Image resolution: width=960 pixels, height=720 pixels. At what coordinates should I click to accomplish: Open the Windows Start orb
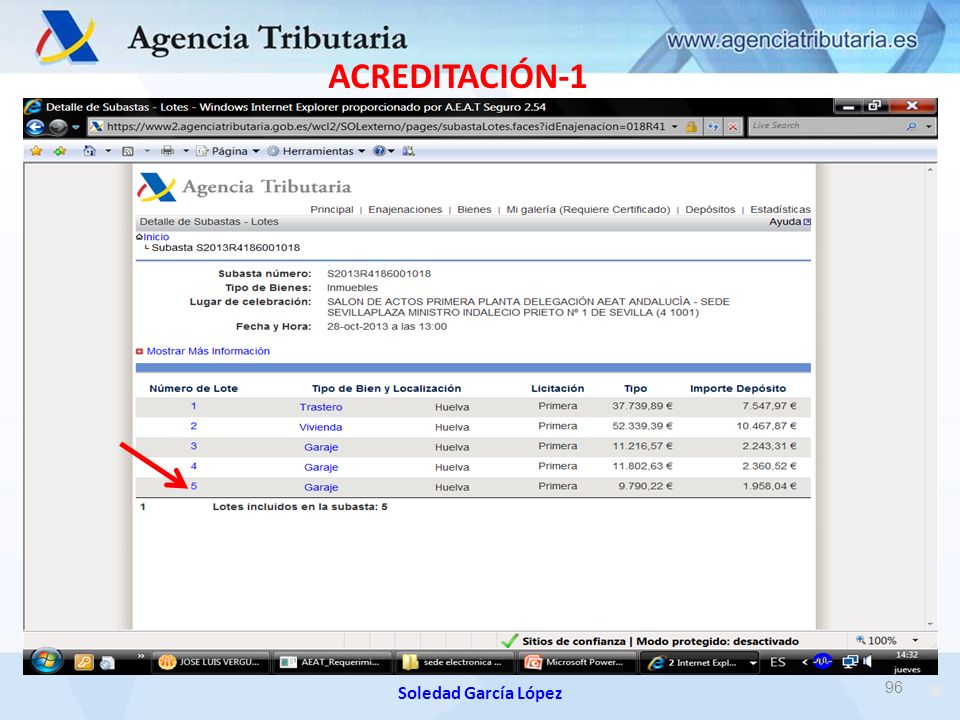click(47, 661)
